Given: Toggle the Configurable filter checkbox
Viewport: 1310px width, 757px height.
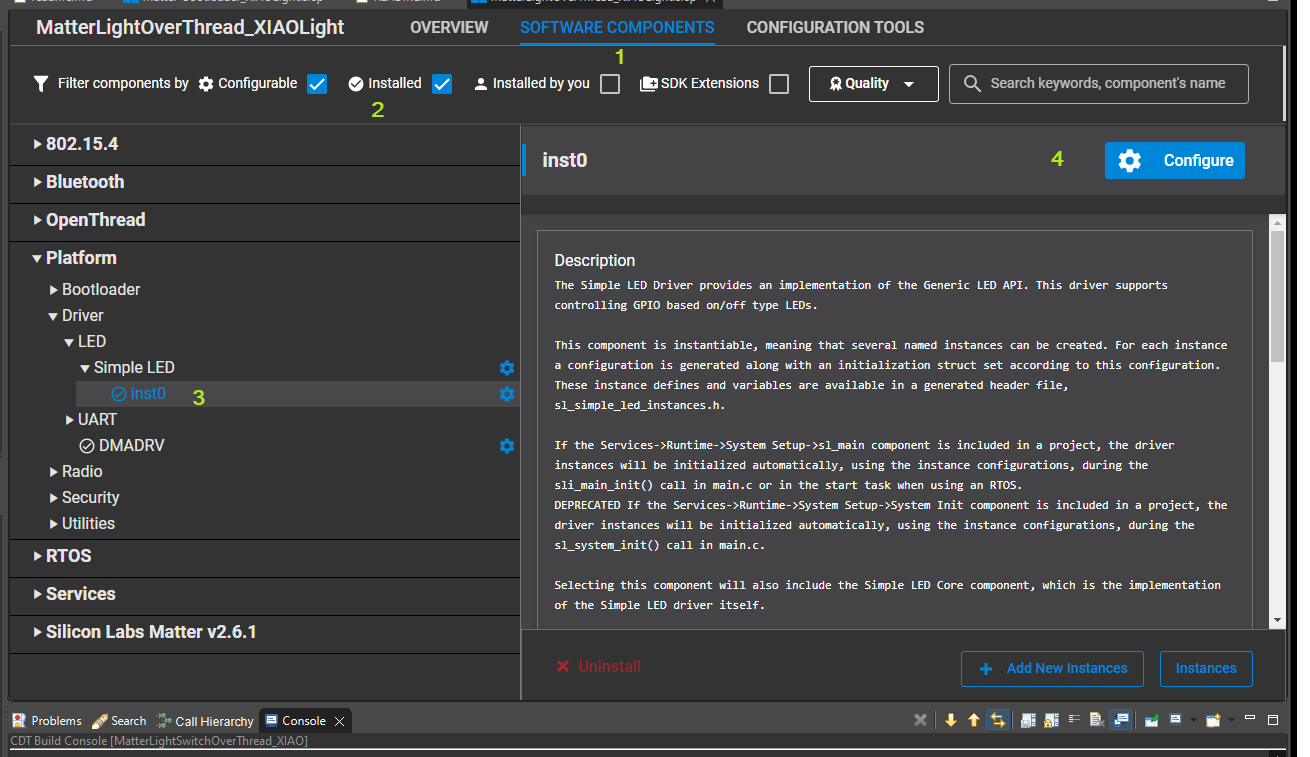Looking at the screenshot, I should (x=317, y=84).
